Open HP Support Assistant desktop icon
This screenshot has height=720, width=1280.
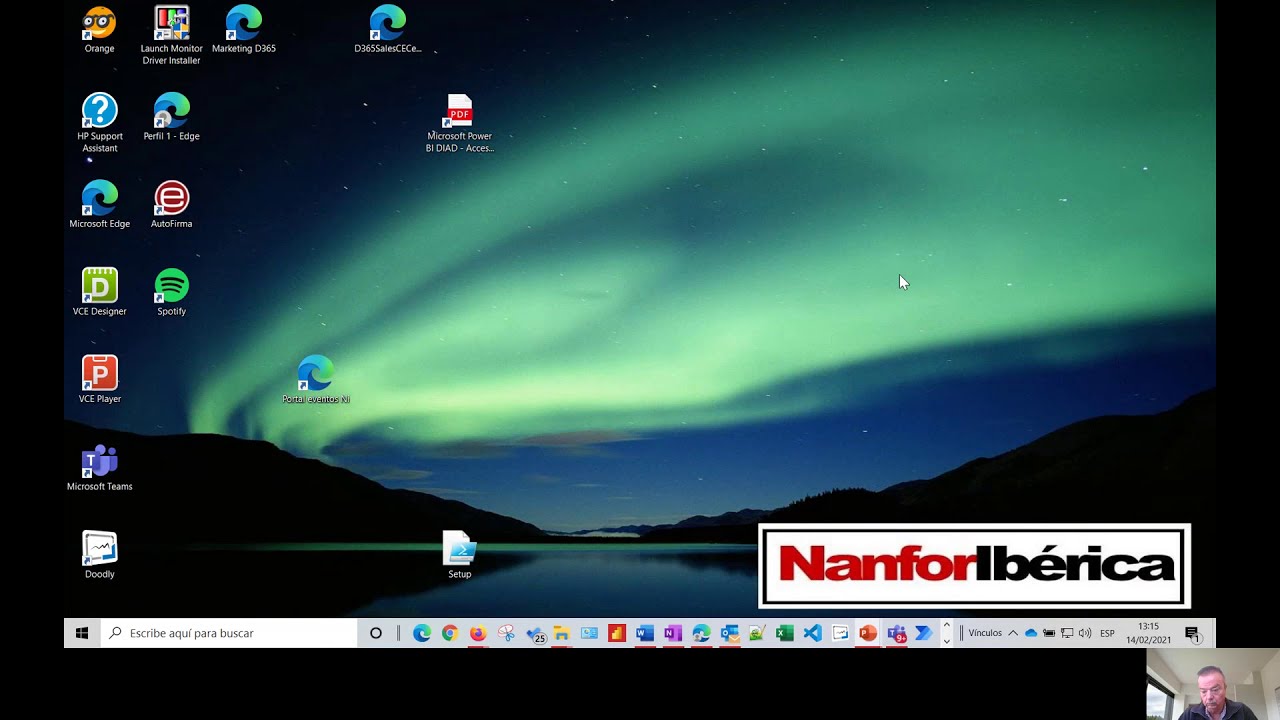coord(99,123)
